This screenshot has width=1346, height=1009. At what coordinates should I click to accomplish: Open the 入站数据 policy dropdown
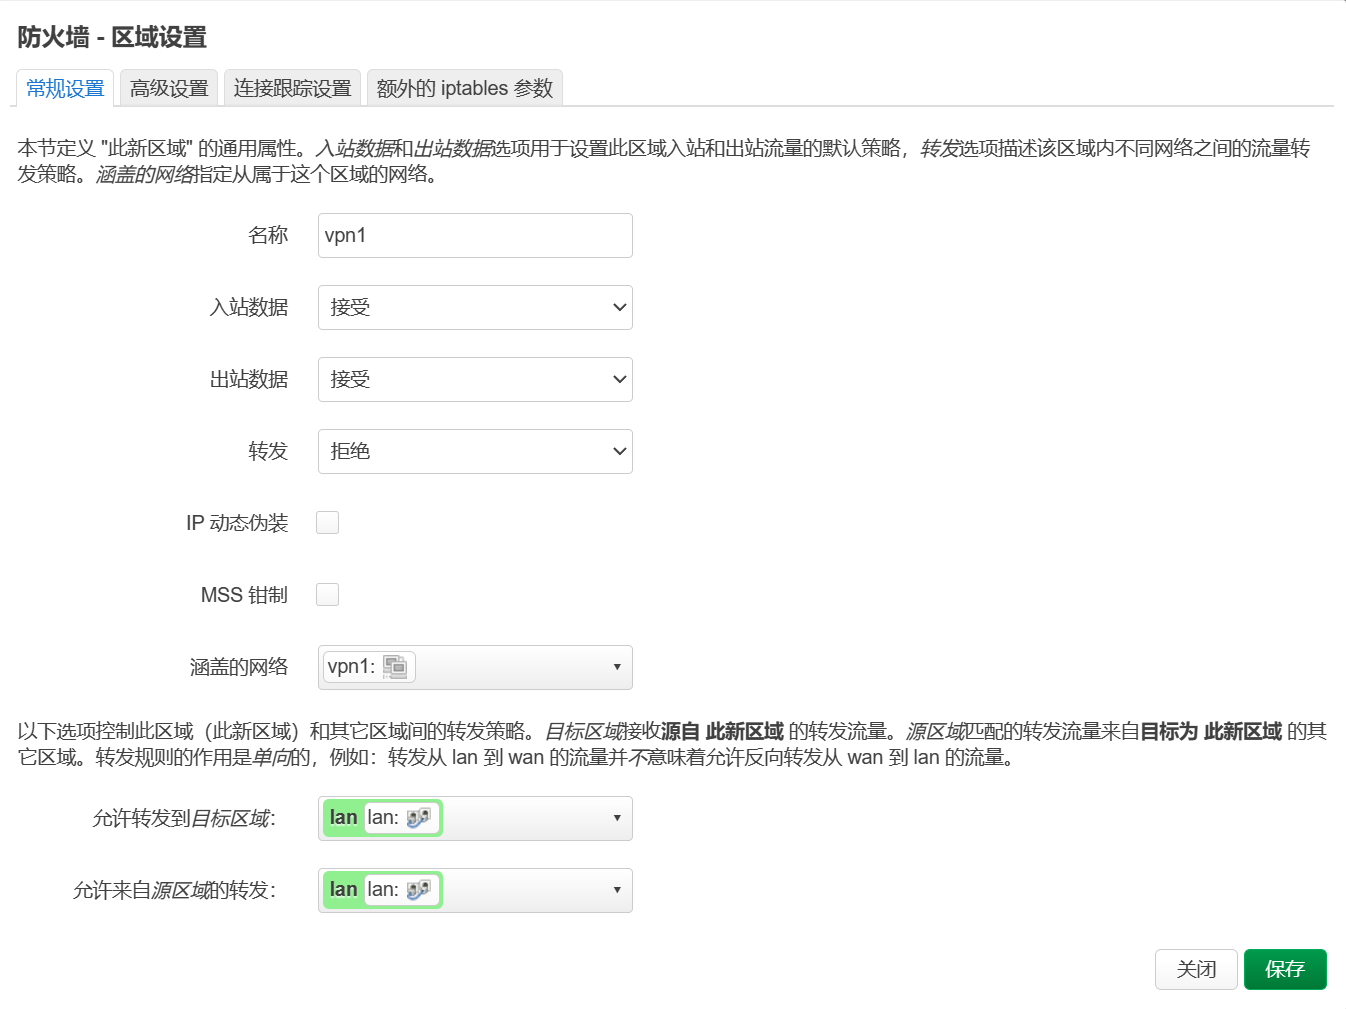pyautogui.click(x=475, y=307)
